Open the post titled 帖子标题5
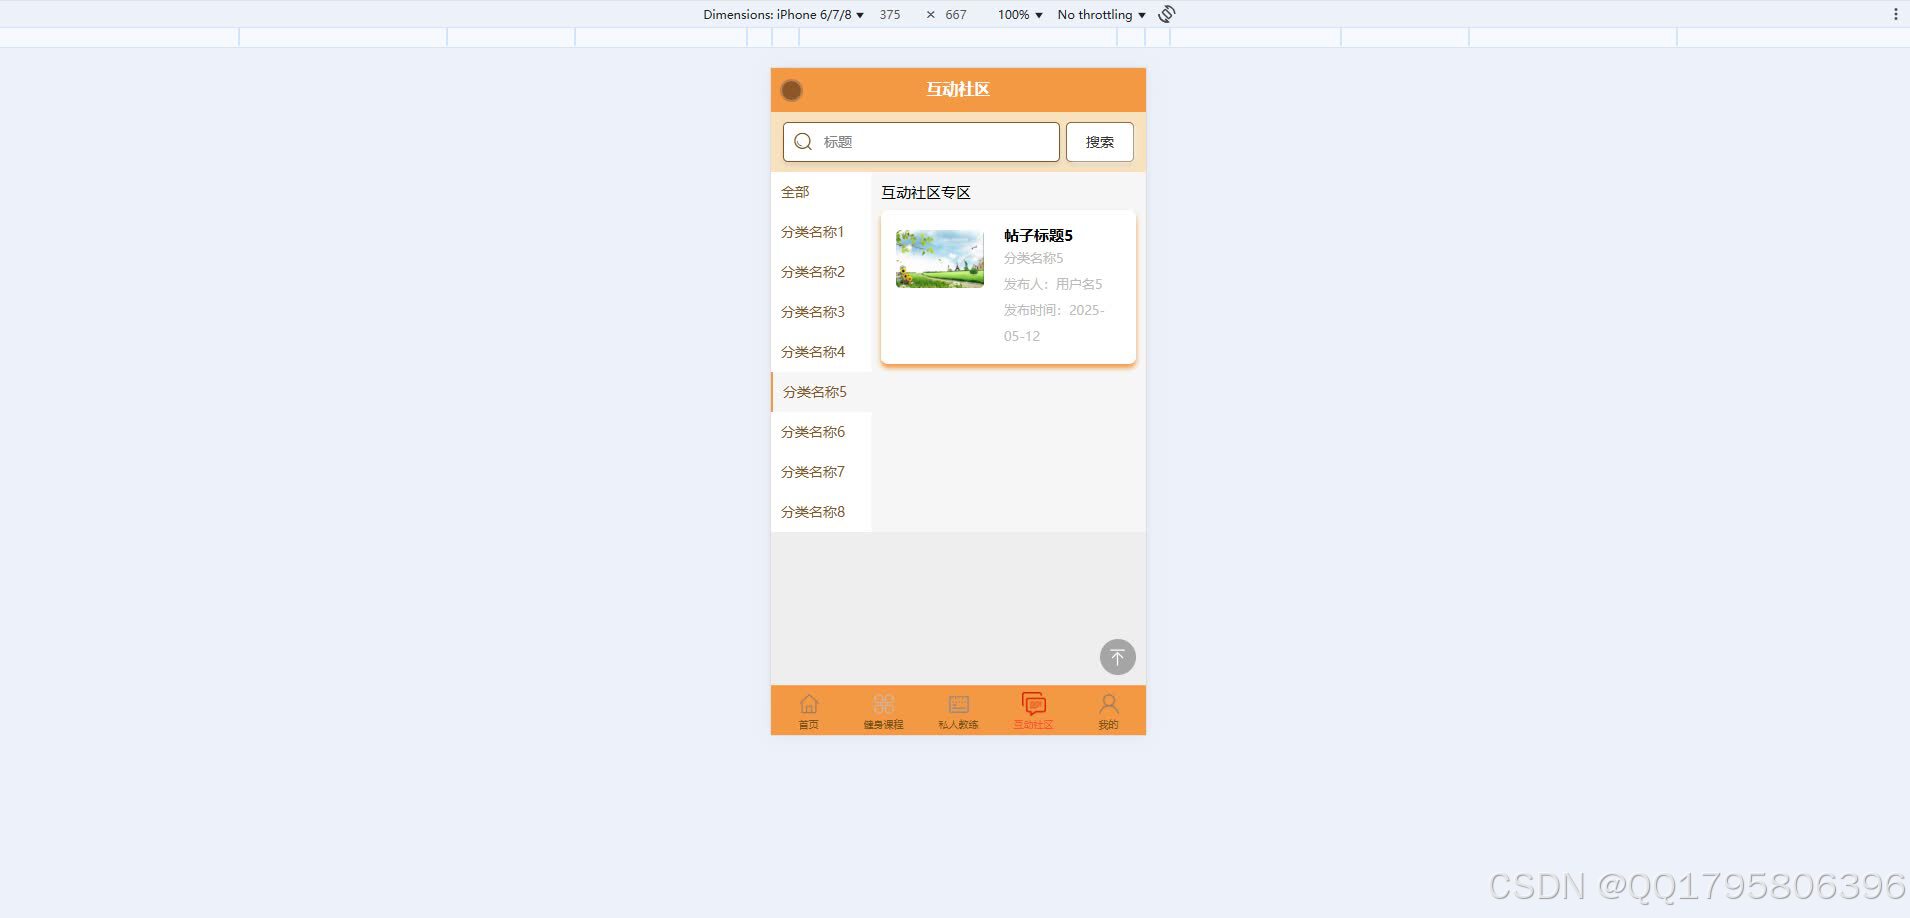The image size is (1910, 918). click(x=1038, y=235)
